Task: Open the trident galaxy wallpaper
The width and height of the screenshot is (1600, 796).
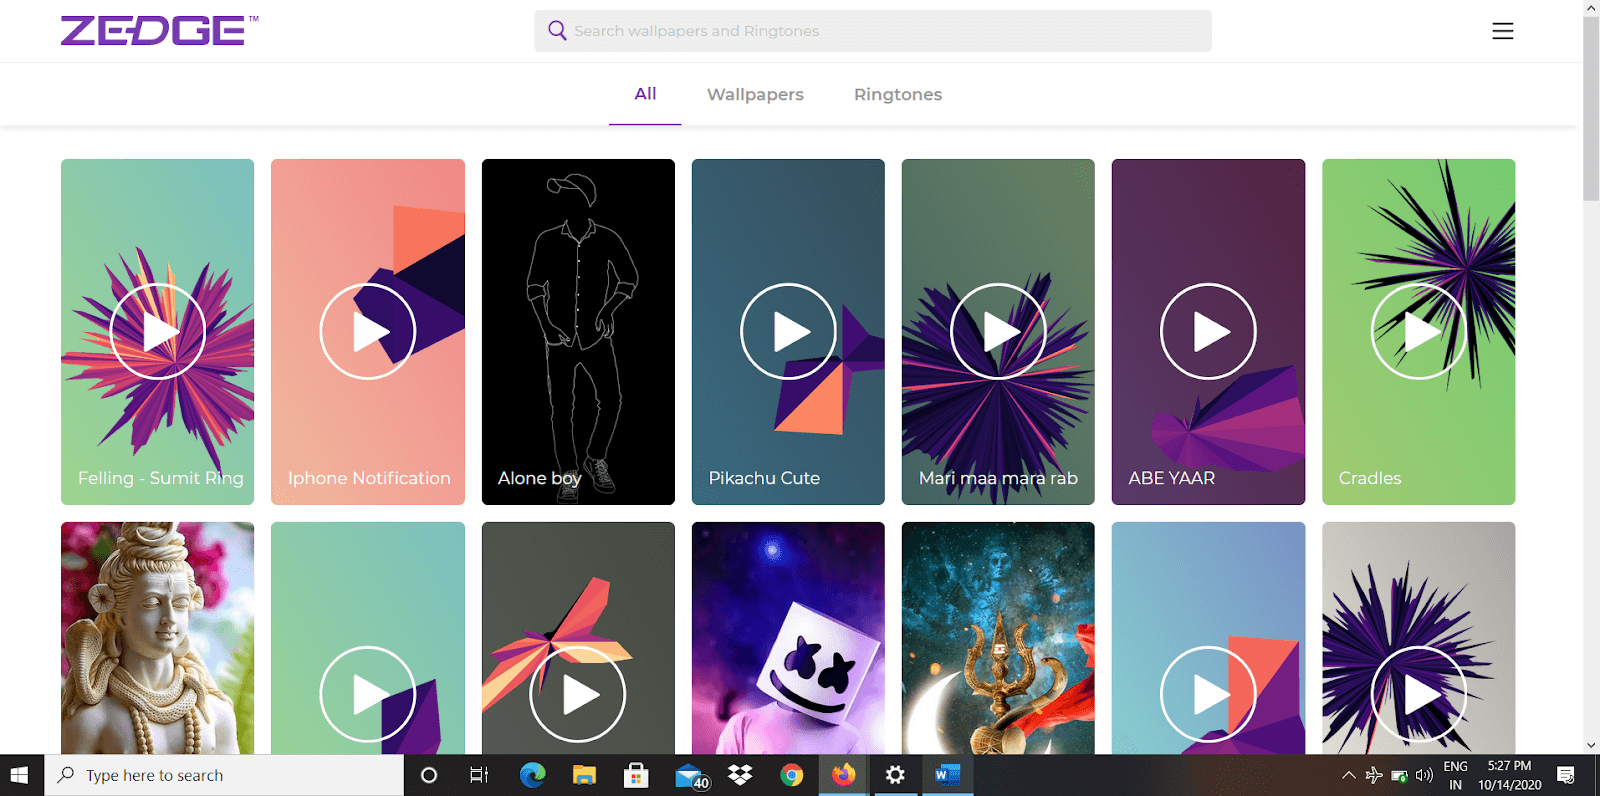Action: (x=998, y=638)
